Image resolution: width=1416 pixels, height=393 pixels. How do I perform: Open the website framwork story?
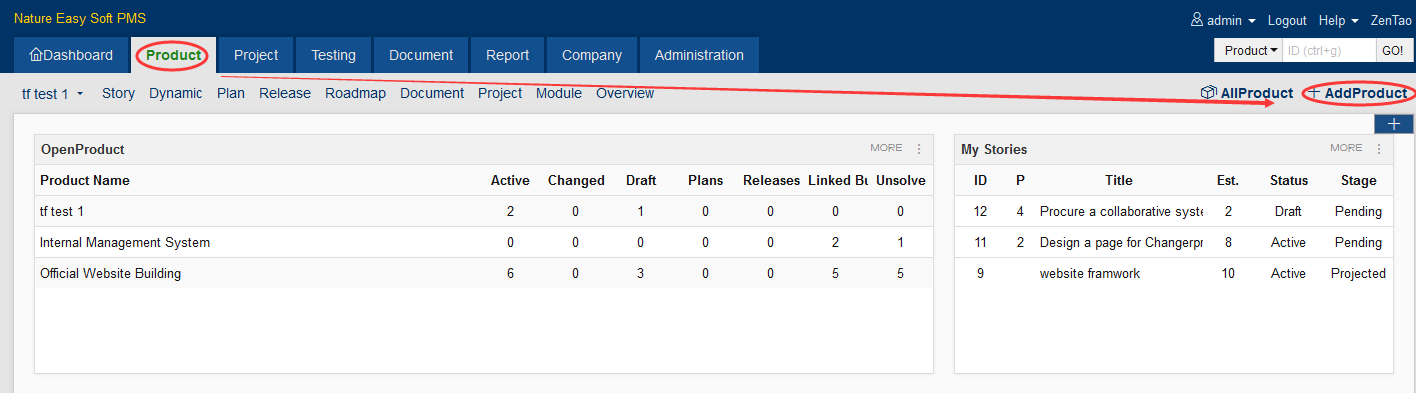pos(1090,273)
